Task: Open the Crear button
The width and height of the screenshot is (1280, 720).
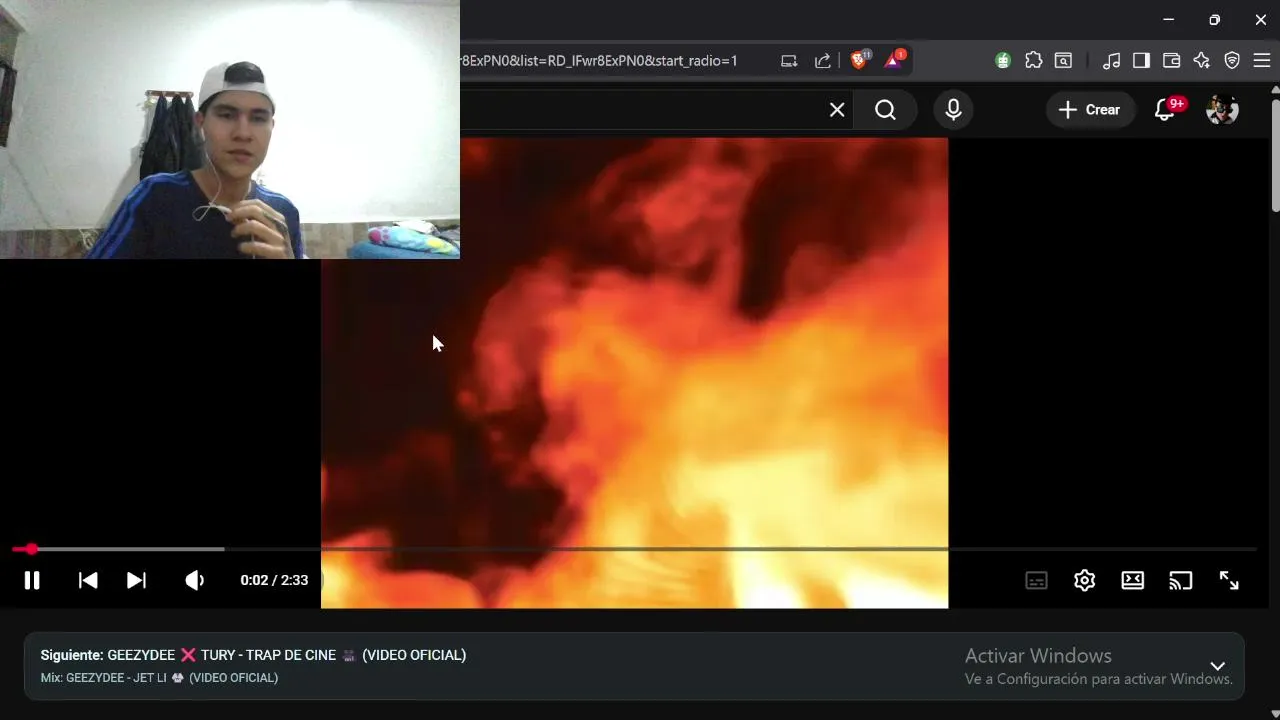Action: click(x=1090, y=110)
